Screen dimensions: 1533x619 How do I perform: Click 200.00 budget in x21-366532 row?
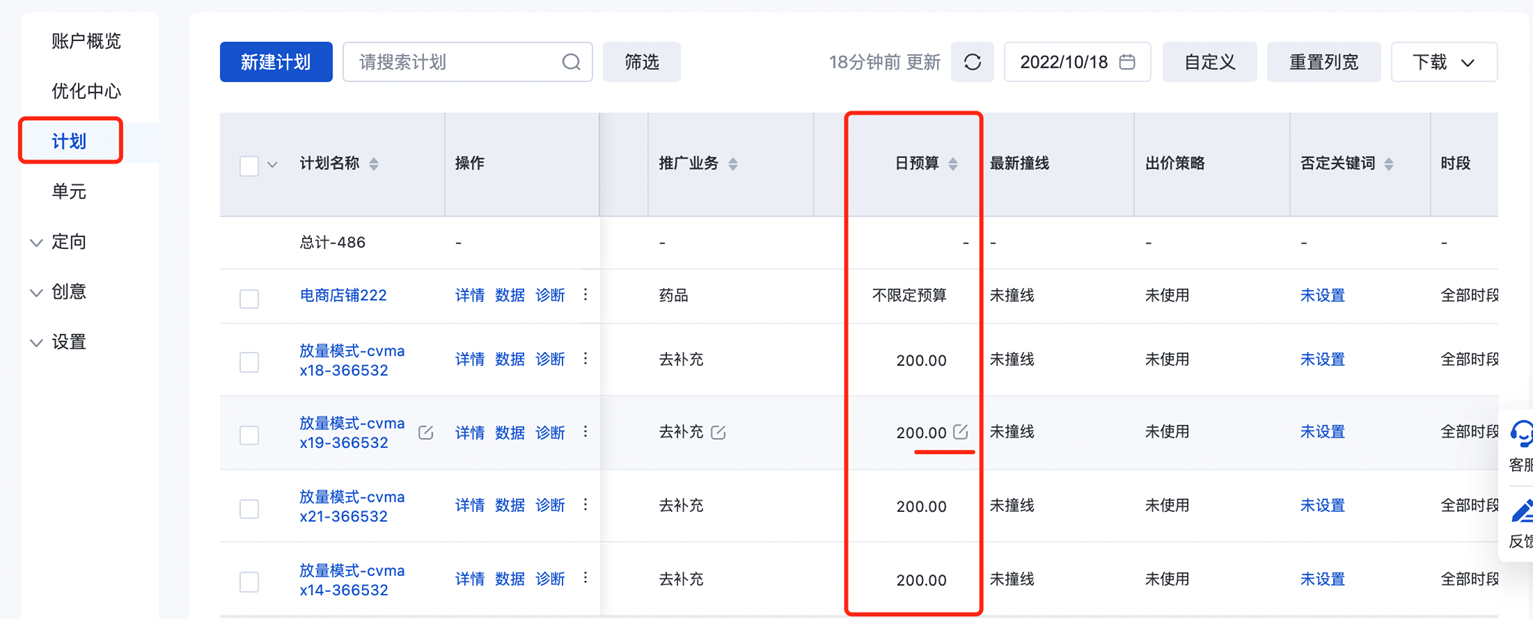click(x=921, y=506)
